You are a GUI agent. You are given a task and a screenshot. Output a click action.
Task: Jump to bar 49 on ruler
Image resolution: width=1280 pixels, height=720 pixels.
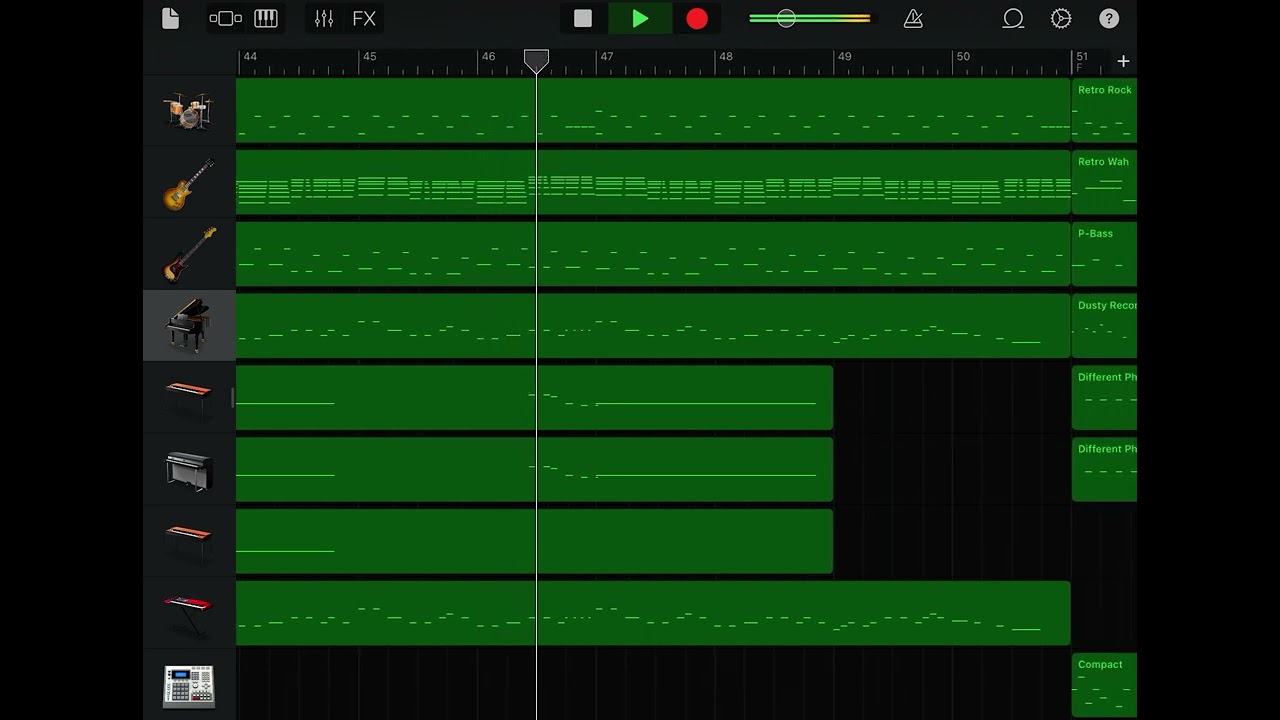click(x=844, y=57)
